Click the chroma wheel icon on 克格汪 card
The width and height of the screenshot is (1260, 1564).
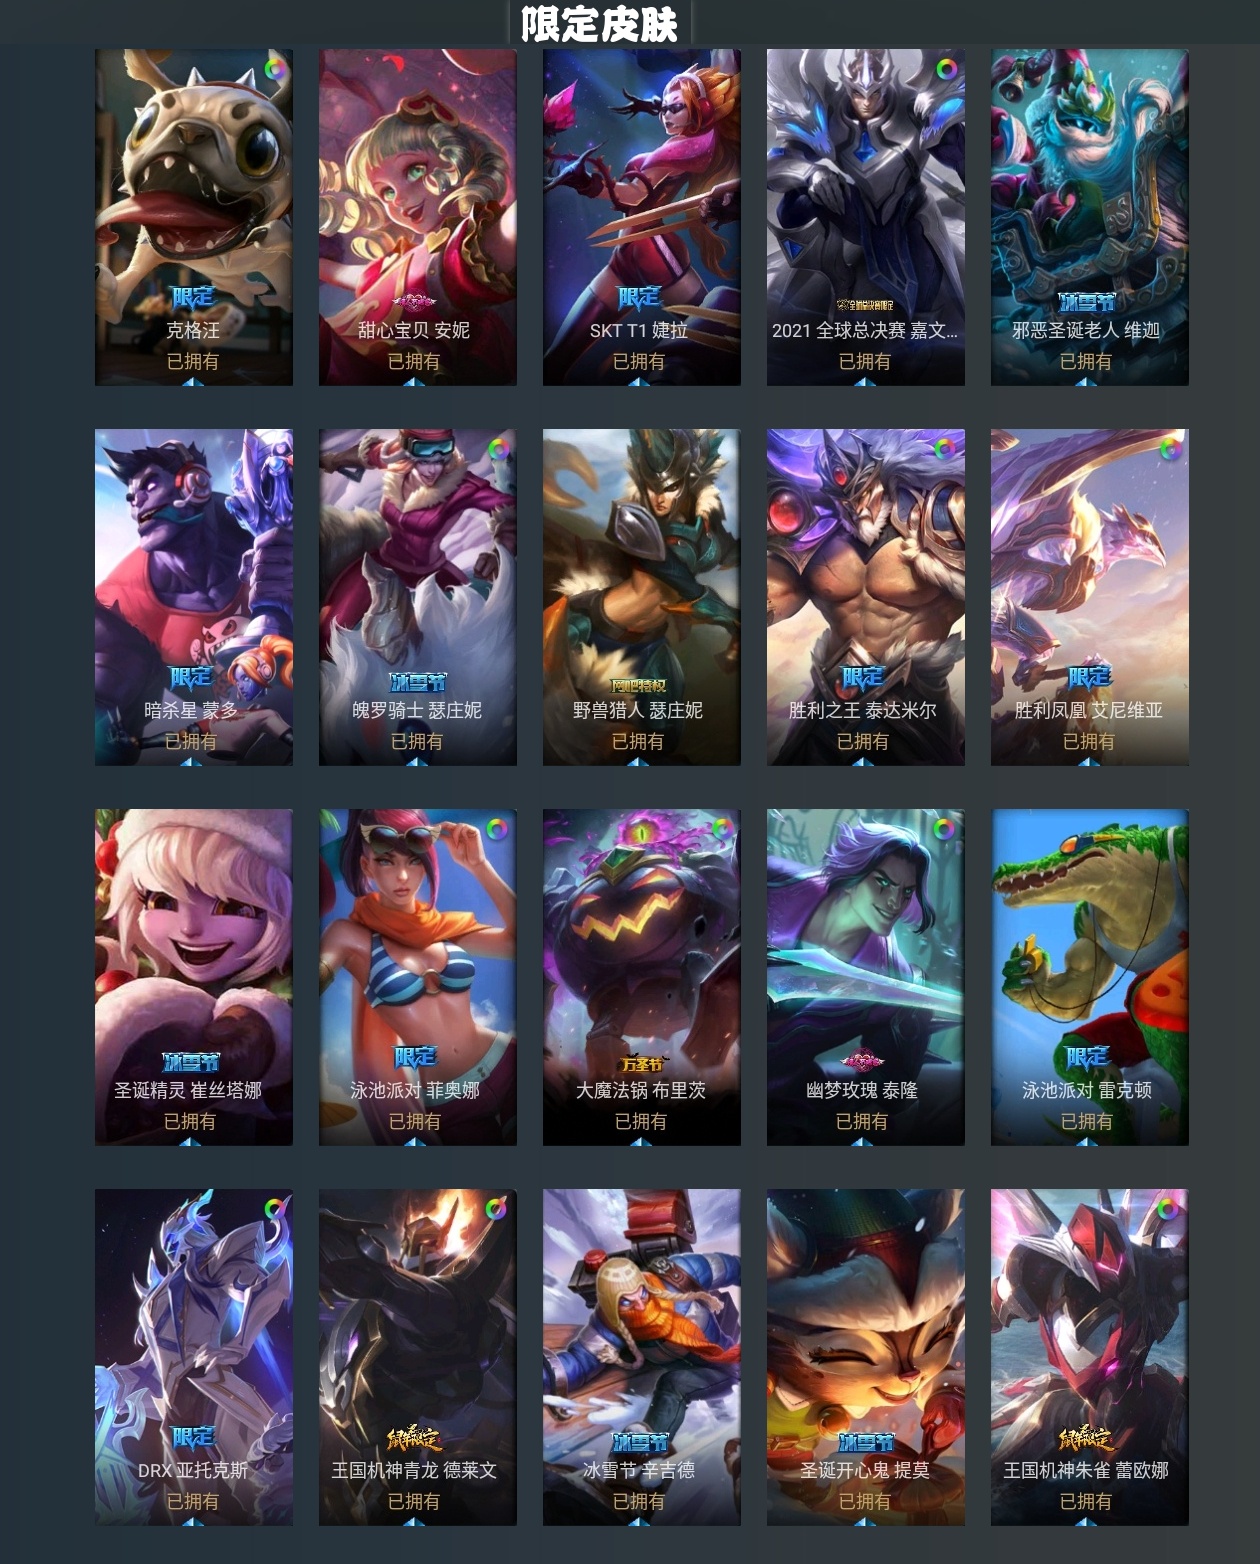(x=276, y=69)
